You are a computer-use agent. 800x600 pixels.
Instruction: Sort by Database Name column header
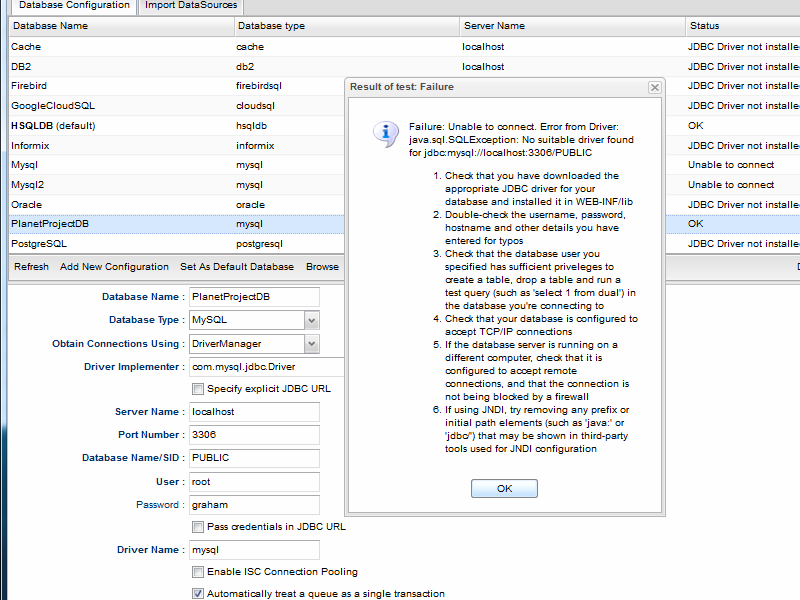(x=118, y=26)
